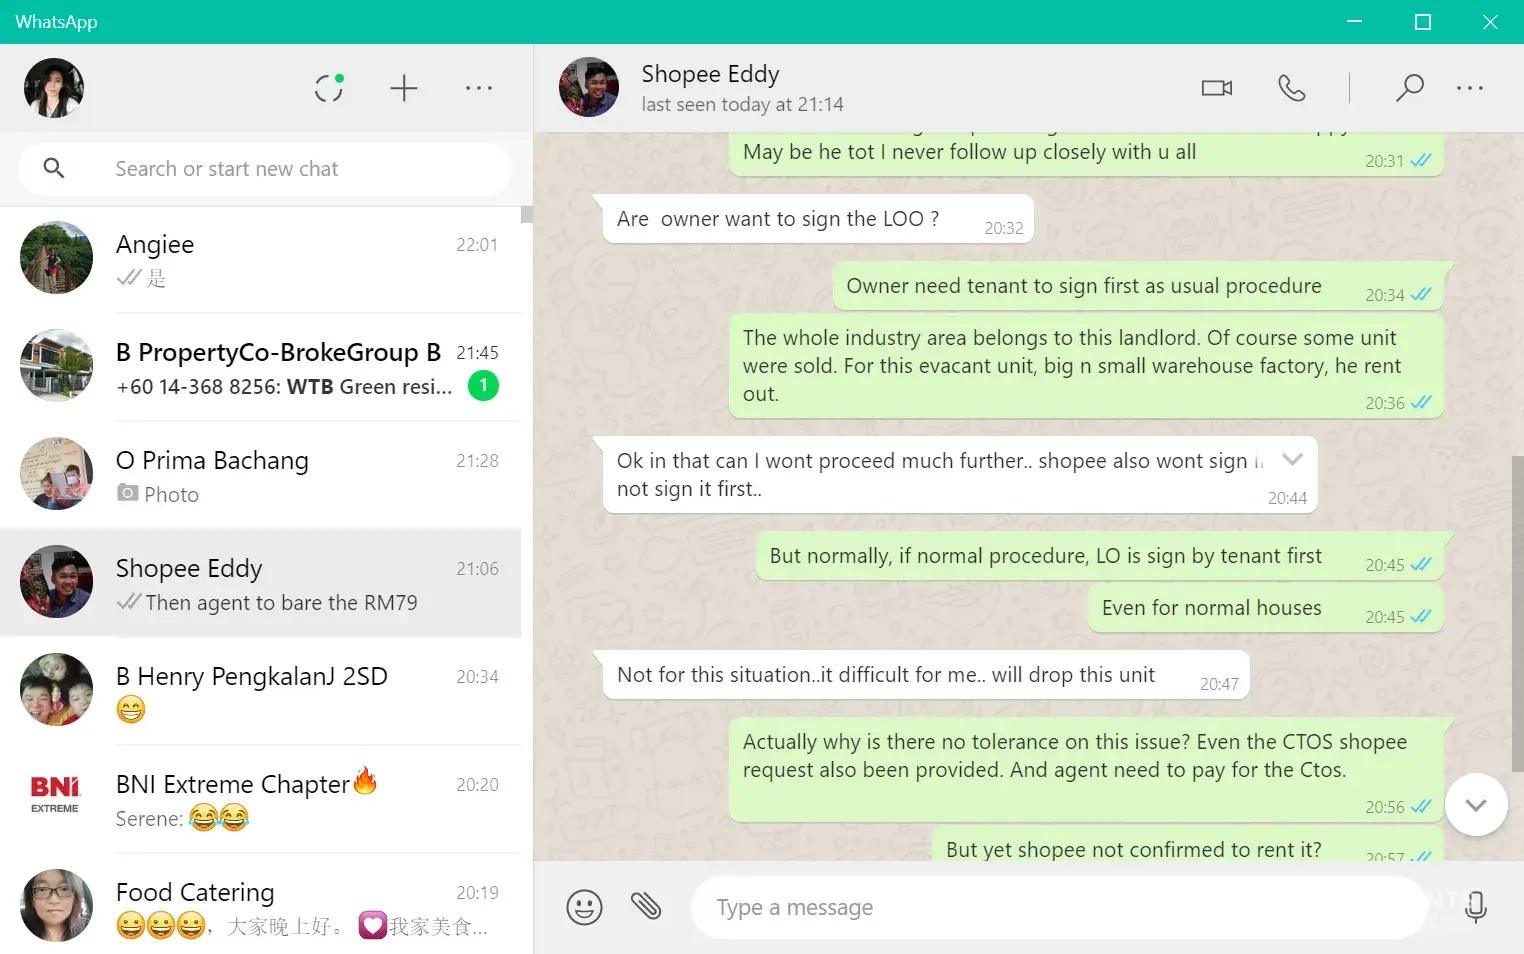Open sidebar three-dots menu

[479, 88]
